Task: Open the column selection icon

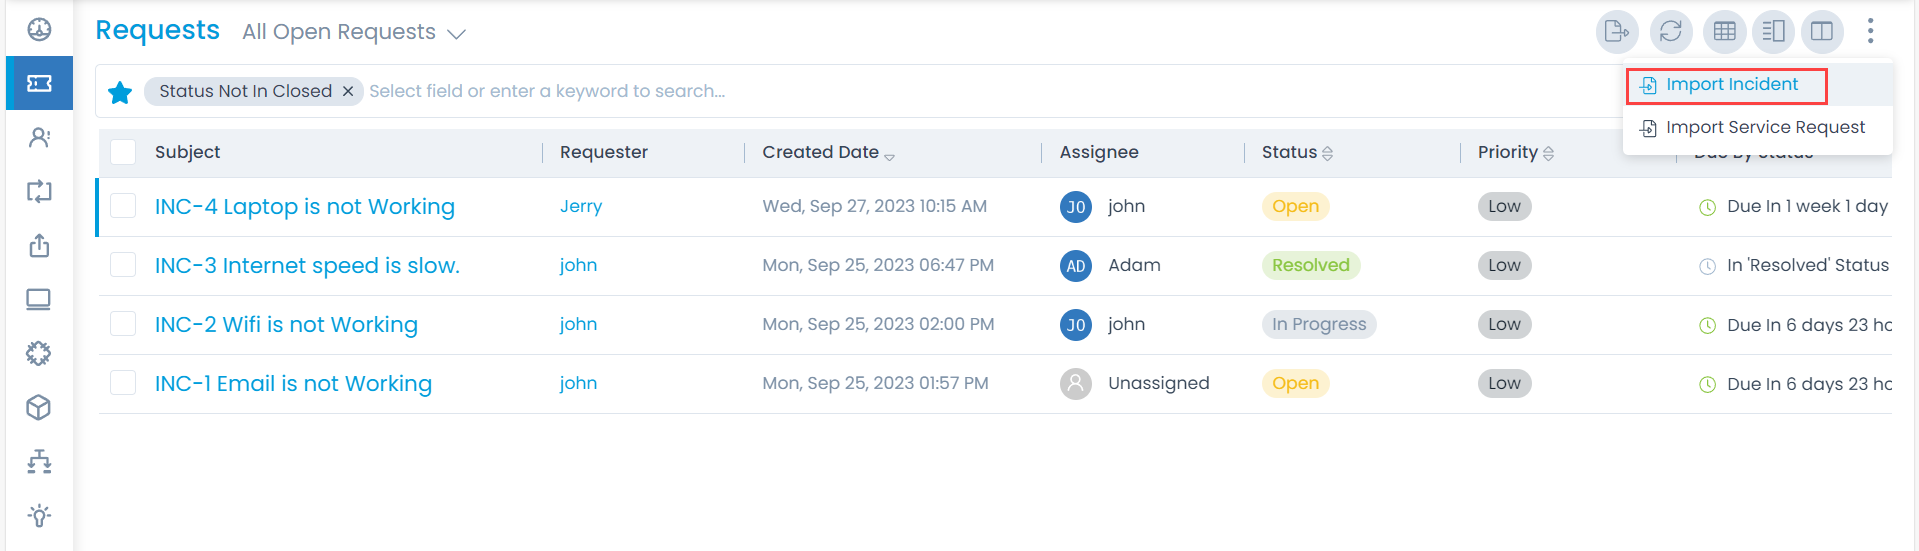Action: [1773, 32]
